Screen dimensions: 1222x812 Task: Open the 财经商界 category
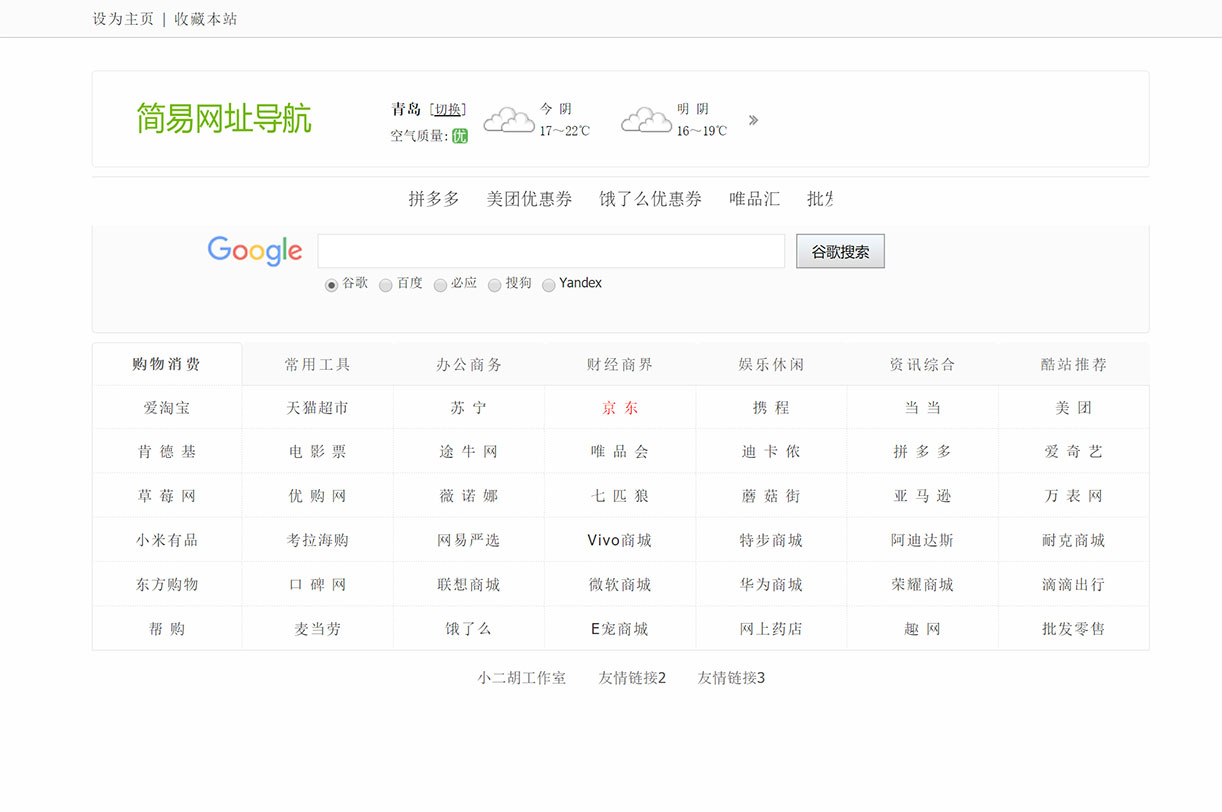620,363
